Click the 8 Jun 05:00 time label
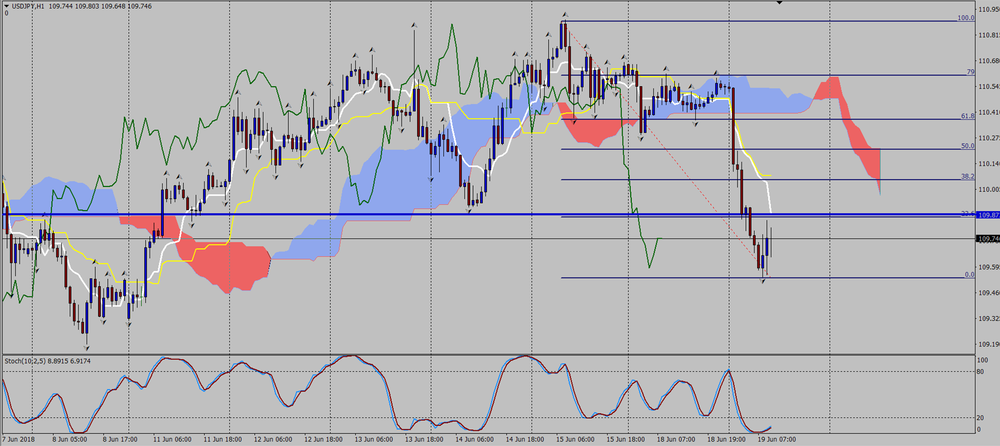Viewport: 1000px width, 446px height. 70,440
